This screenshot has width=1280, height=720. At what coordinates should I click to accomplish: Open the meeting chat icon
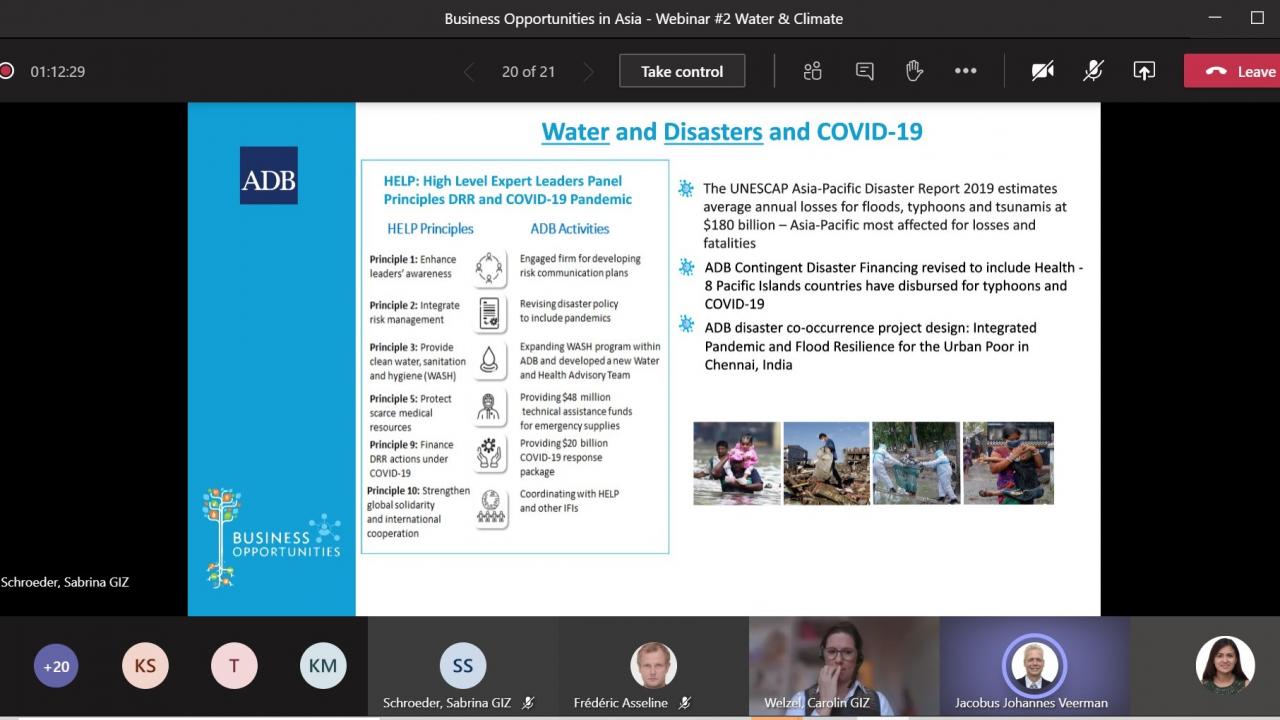tap(865, 71)
